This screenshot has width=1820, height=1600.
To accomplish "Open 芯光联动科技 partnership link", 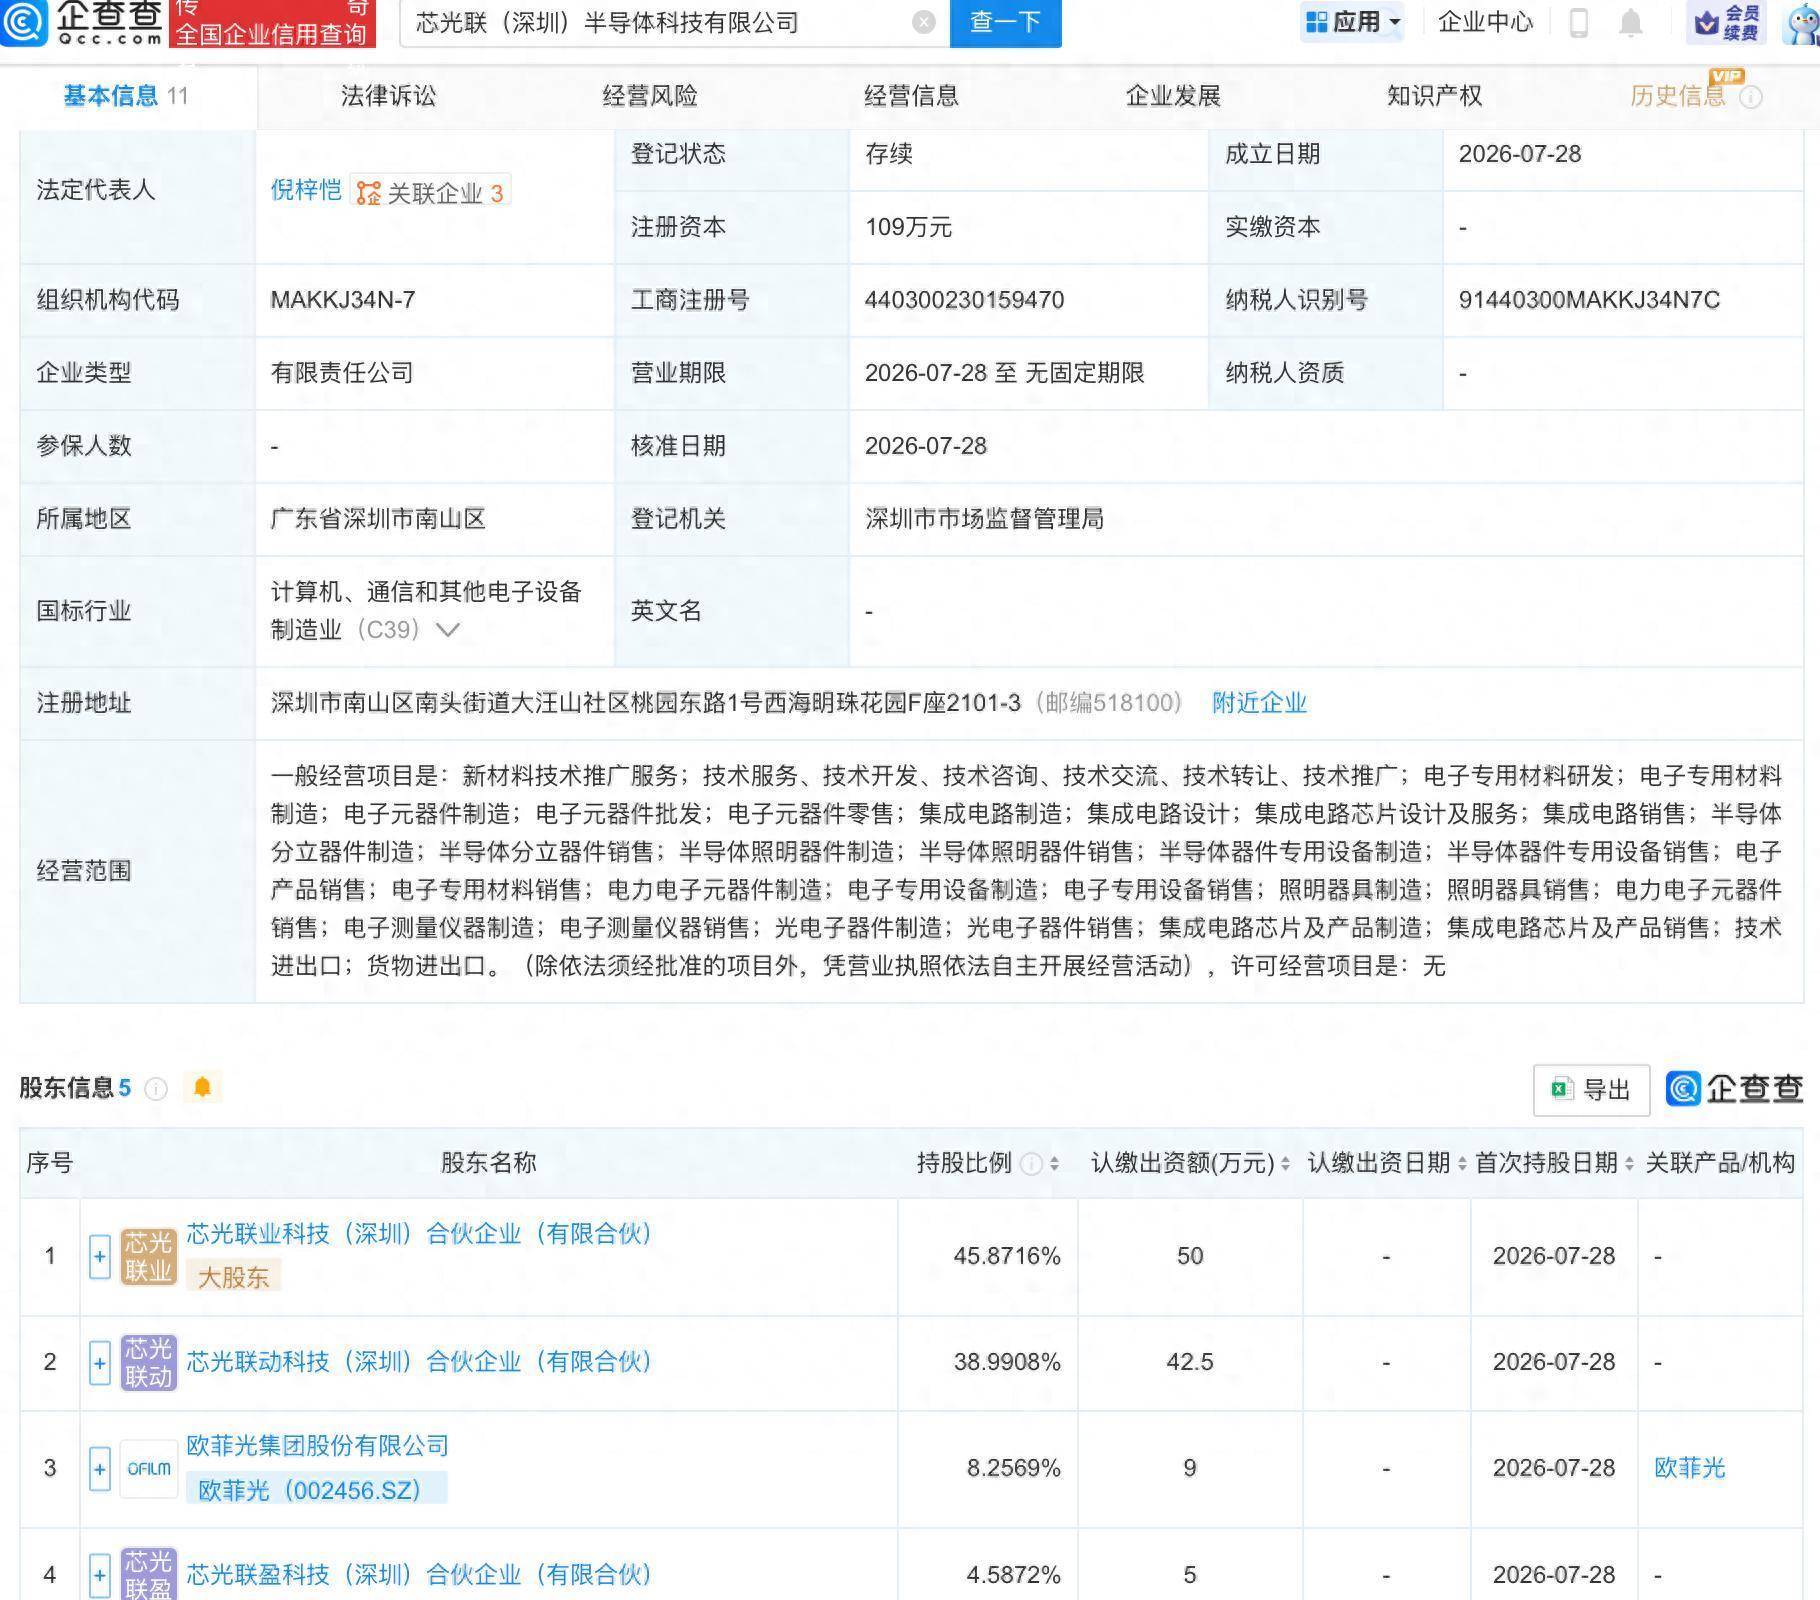I will point(419,1362).
